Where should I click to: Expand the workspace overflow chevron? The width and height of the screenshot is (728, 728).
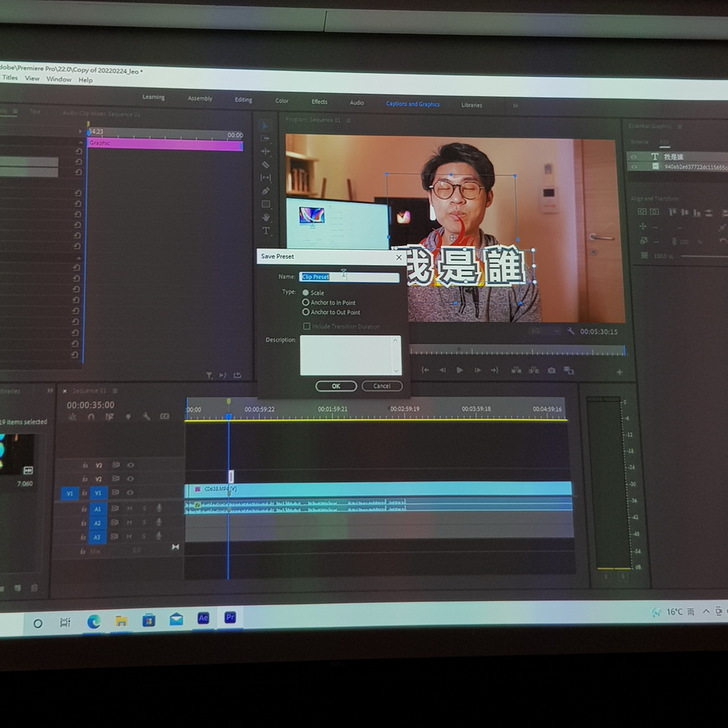[x=516, y=105]
